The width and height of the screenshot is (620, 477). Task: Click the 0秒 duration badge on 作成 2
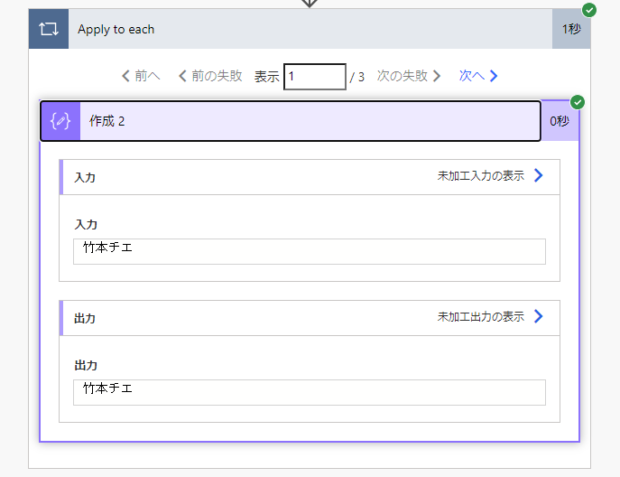click(560, 121)
